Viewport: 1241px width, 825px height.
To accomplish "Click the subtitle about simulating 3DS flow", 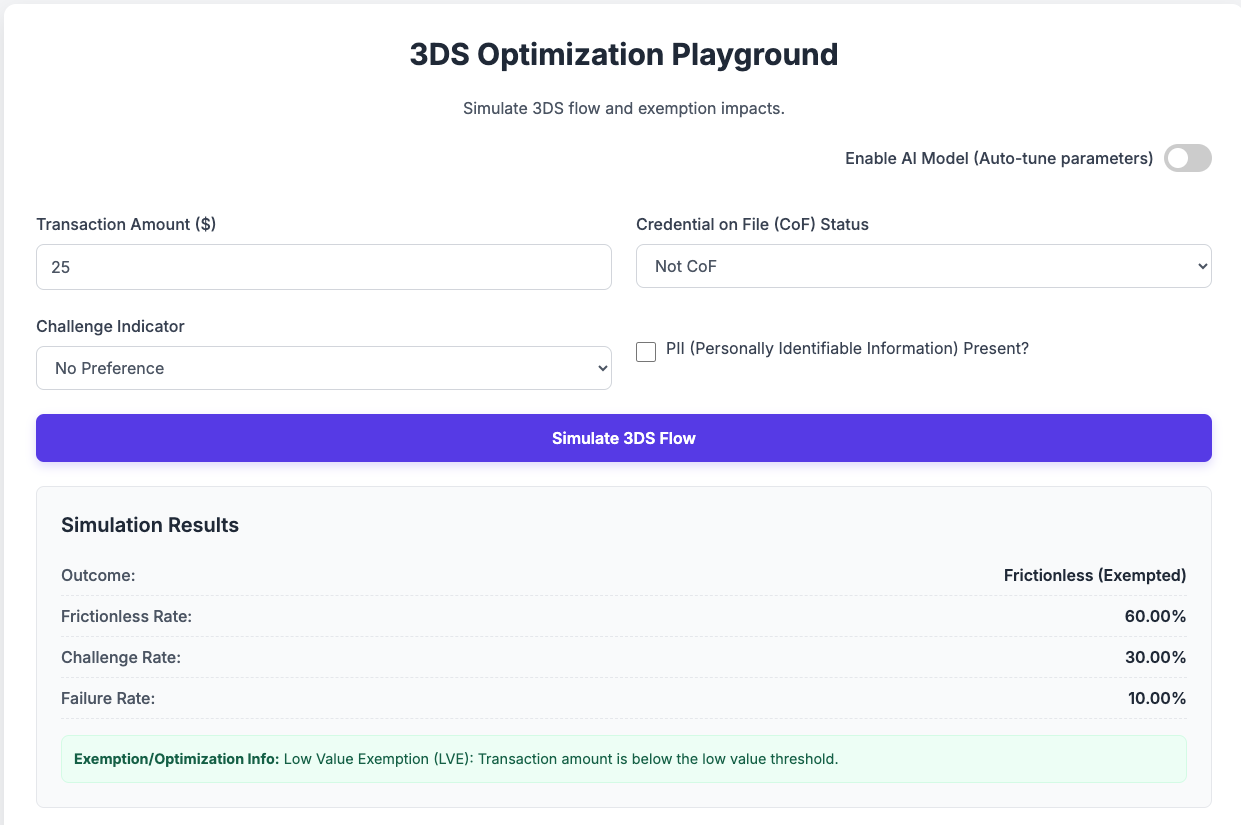I will coord(623,108).
